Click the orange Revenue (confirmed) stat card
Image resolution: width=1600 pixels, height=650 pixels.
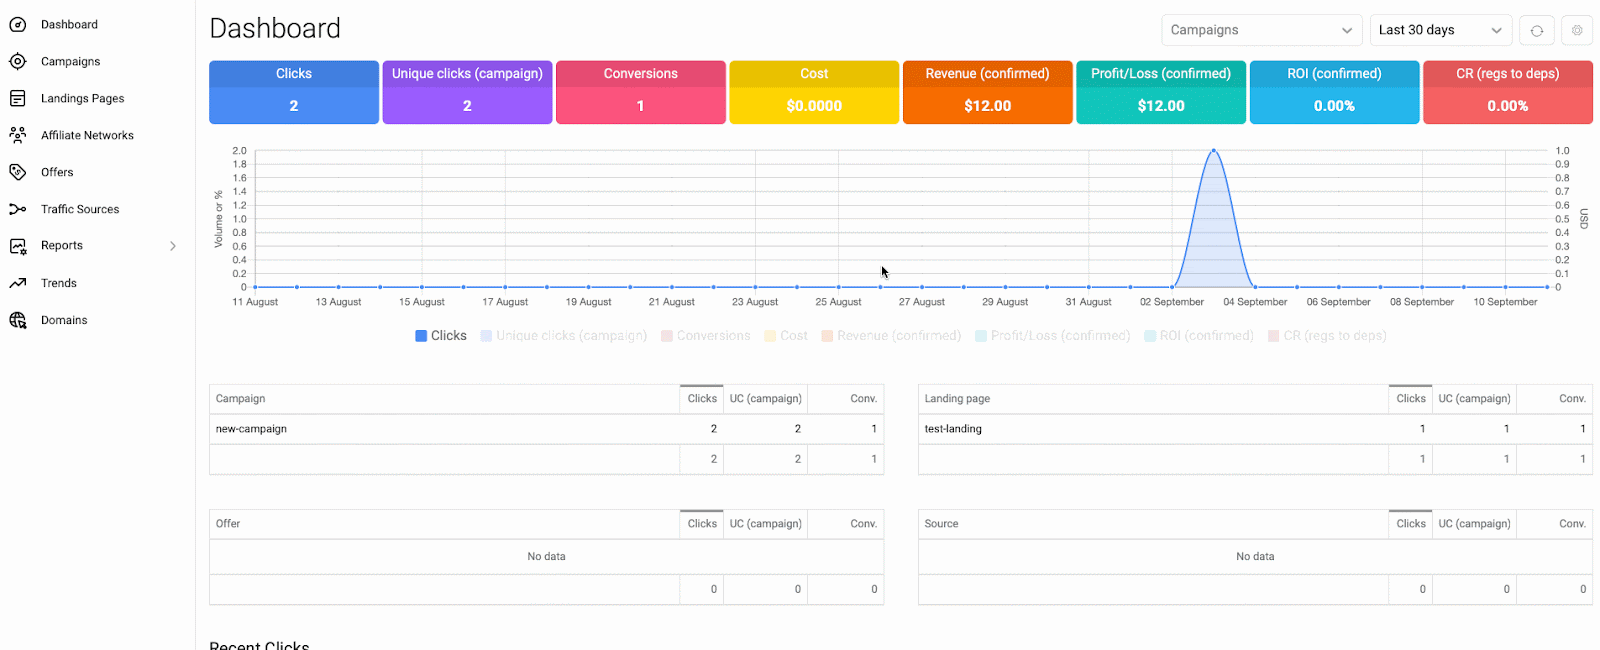click(987, 92)
